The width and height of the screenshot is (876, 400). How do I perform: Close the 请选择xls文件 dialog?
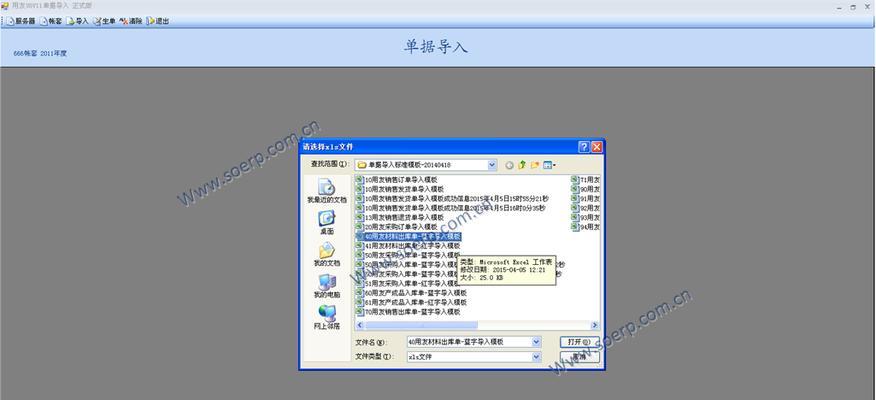597,147
